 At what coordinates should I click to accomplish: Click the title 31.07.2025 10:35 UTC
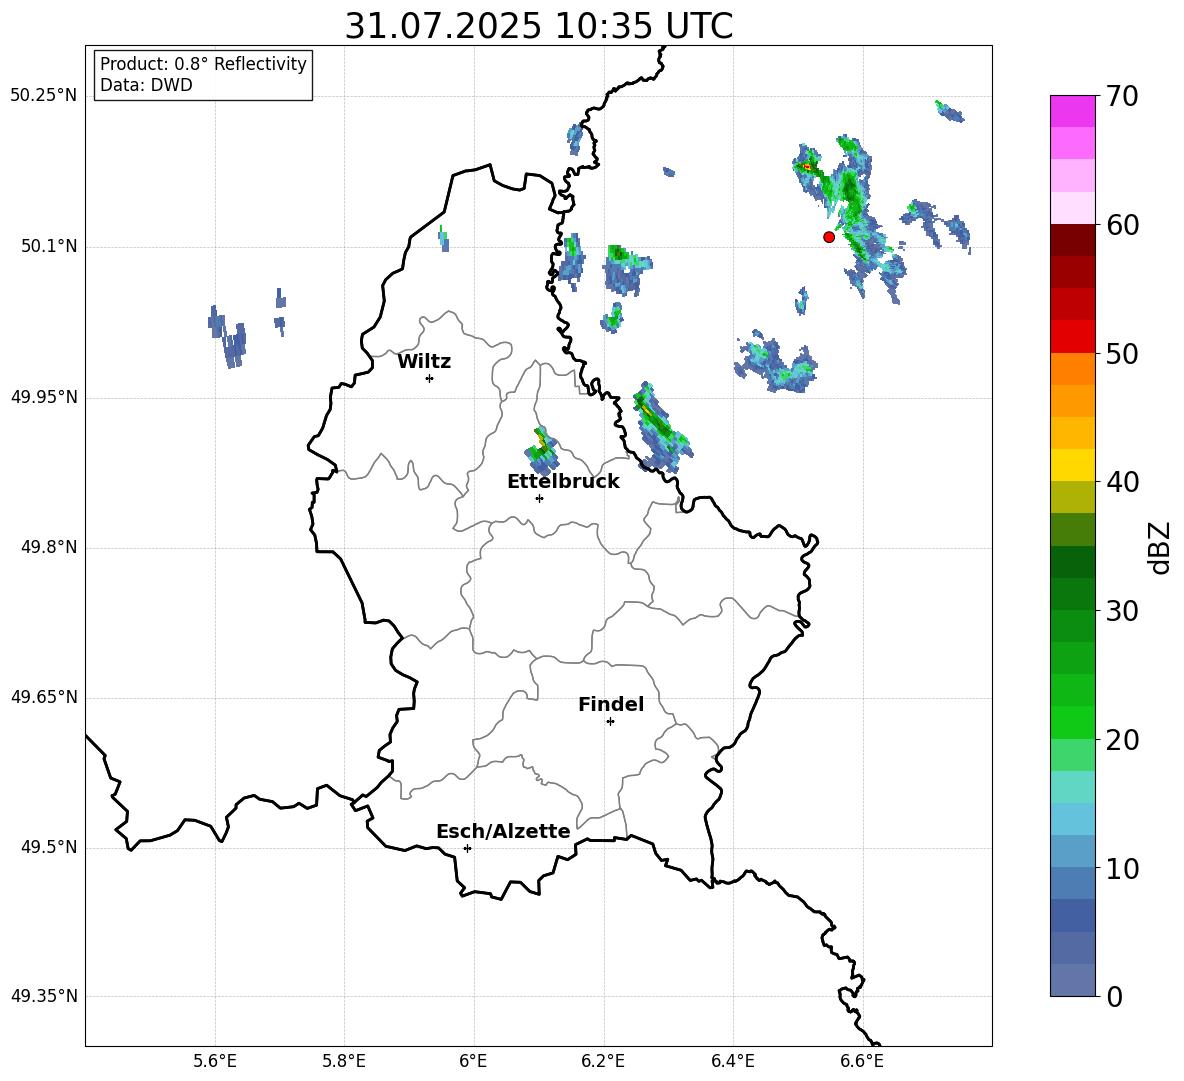(538, 26)
